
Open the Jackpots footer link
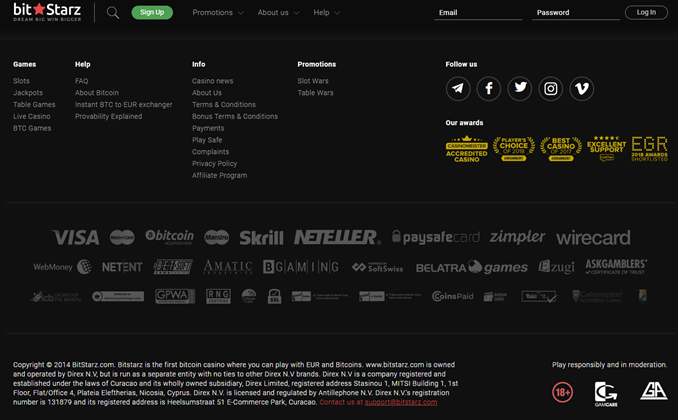coord(28,93)
